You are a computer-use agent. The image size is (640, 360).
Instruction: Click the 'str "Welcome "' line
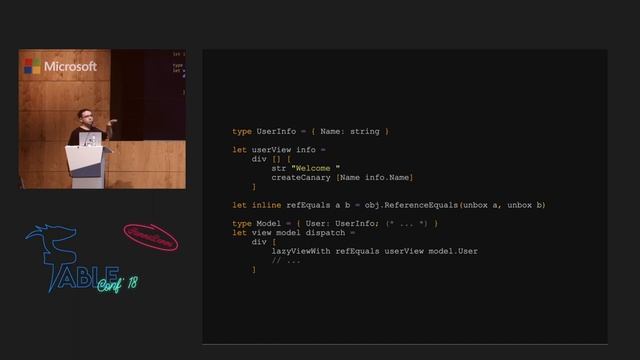point(305,168)
